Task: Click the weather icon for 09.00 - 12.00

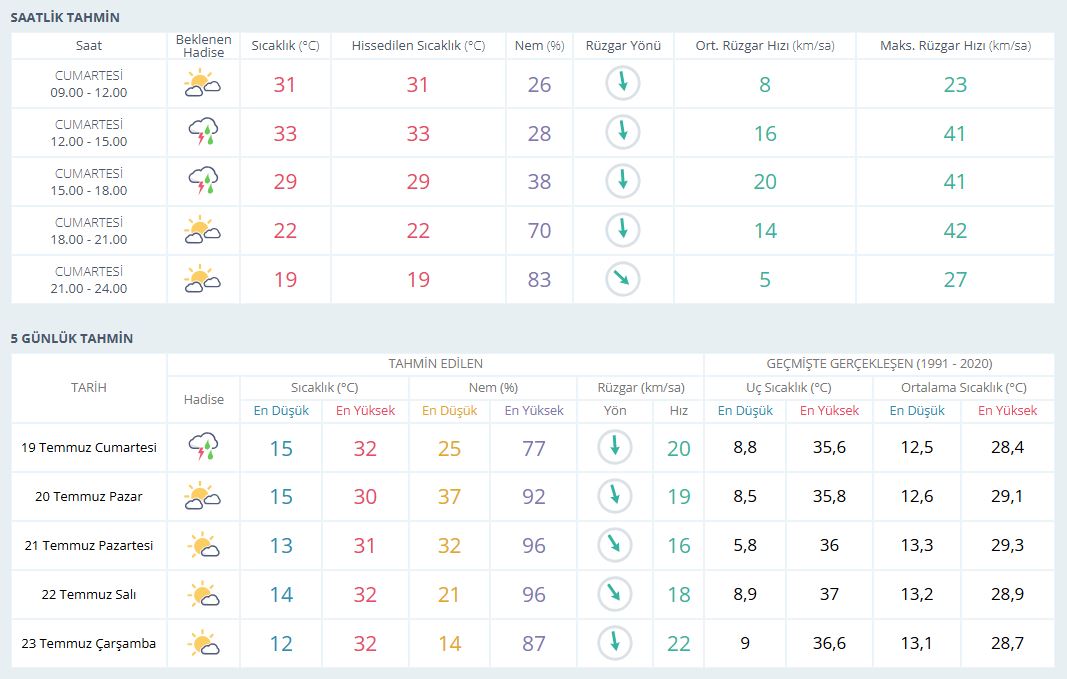Action: click(x=203, y=84)
